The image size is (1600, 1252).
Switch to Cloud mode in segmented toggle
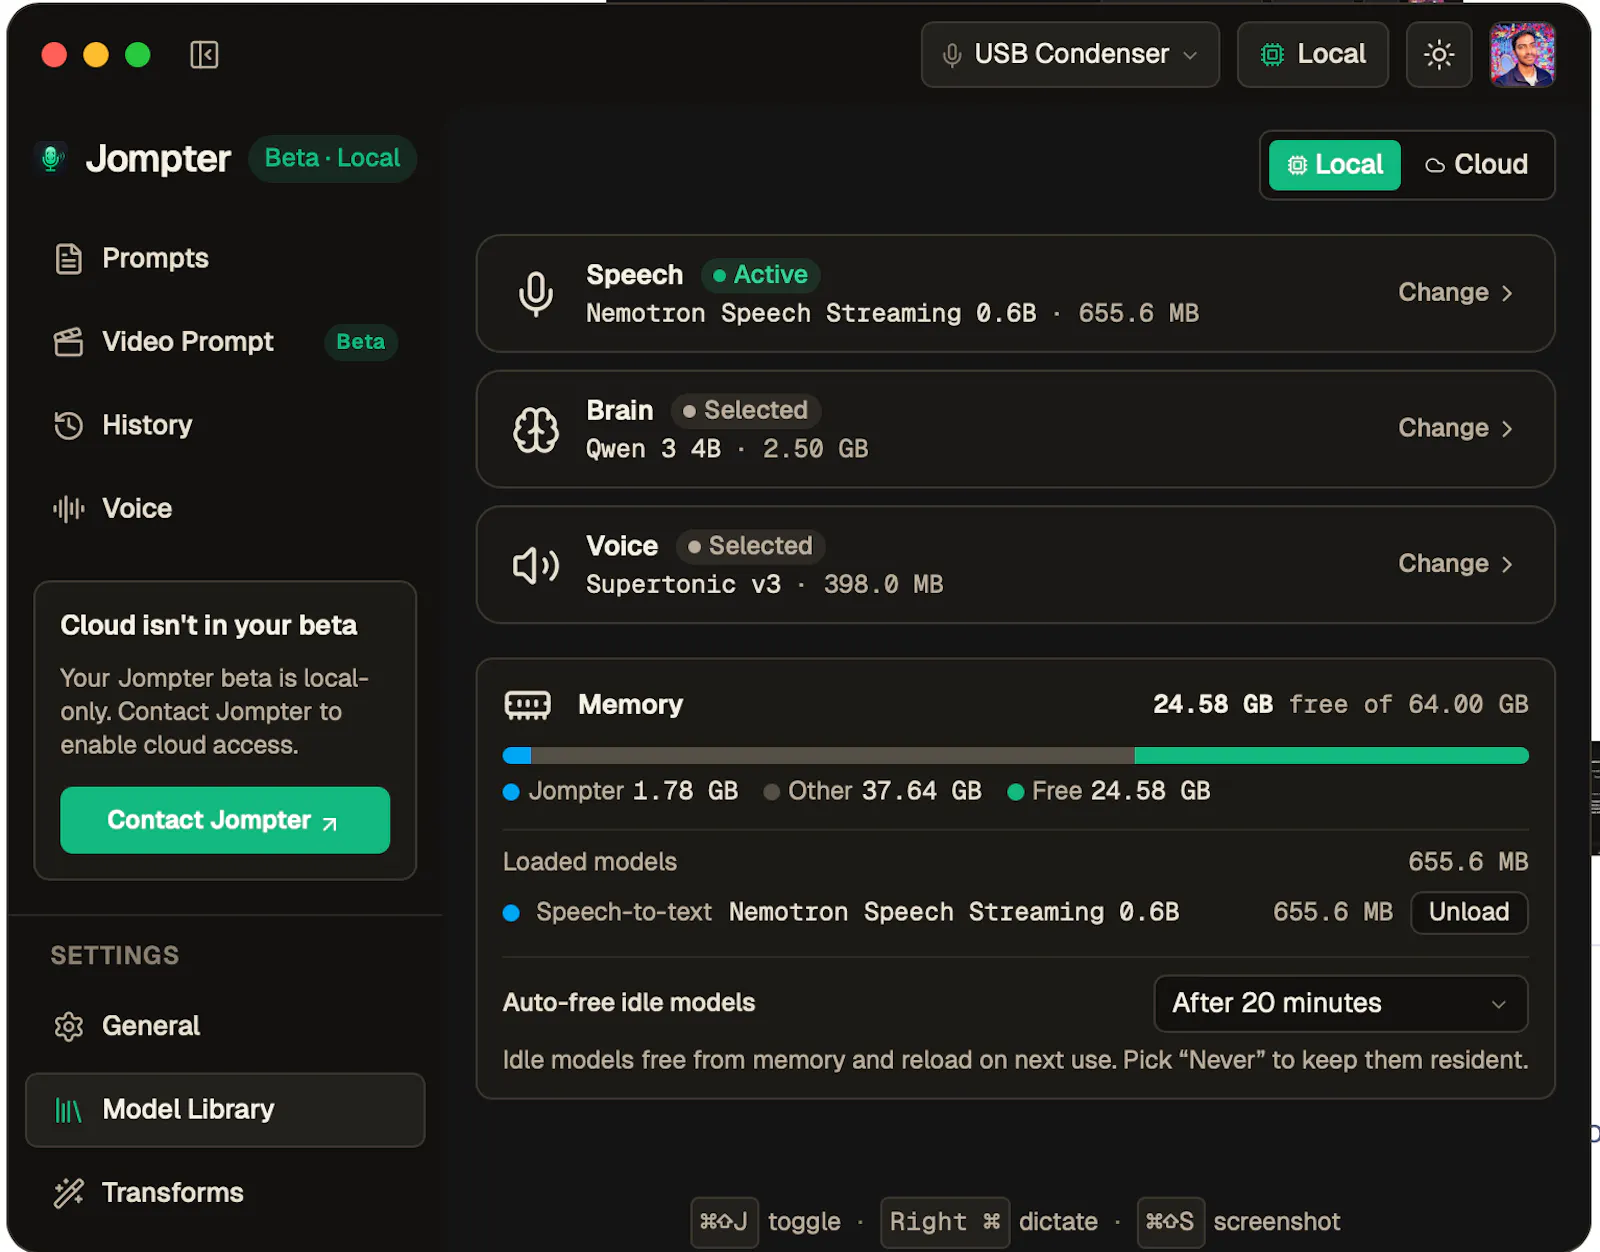pyautogui.click(x=1477, y=165)
